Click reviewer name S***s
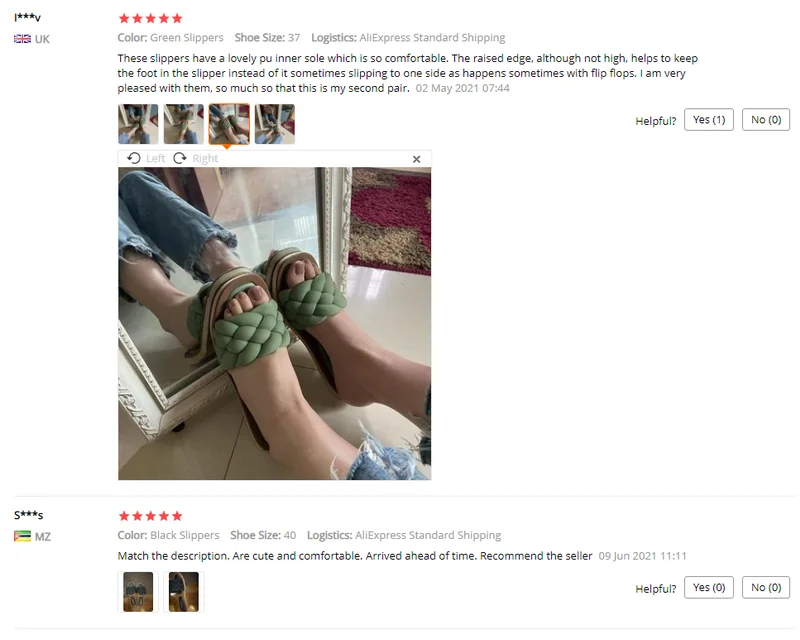Image resolution: width=800 pixels, height=640 pixels. pyautogui.click(x=29, y=515)
